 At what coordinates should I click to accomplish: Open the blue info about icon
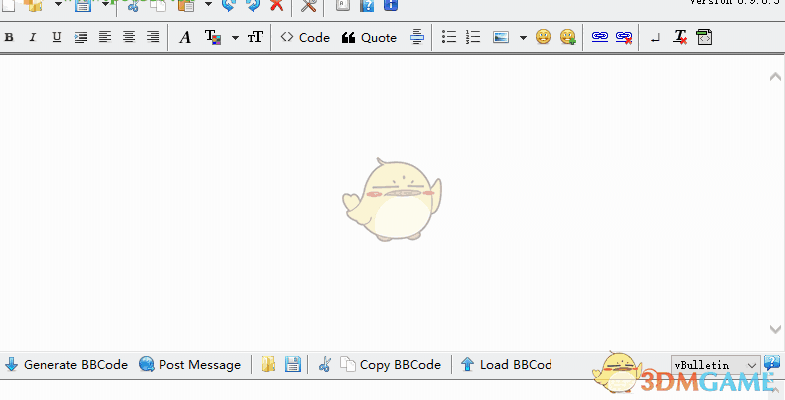(391, 6)
